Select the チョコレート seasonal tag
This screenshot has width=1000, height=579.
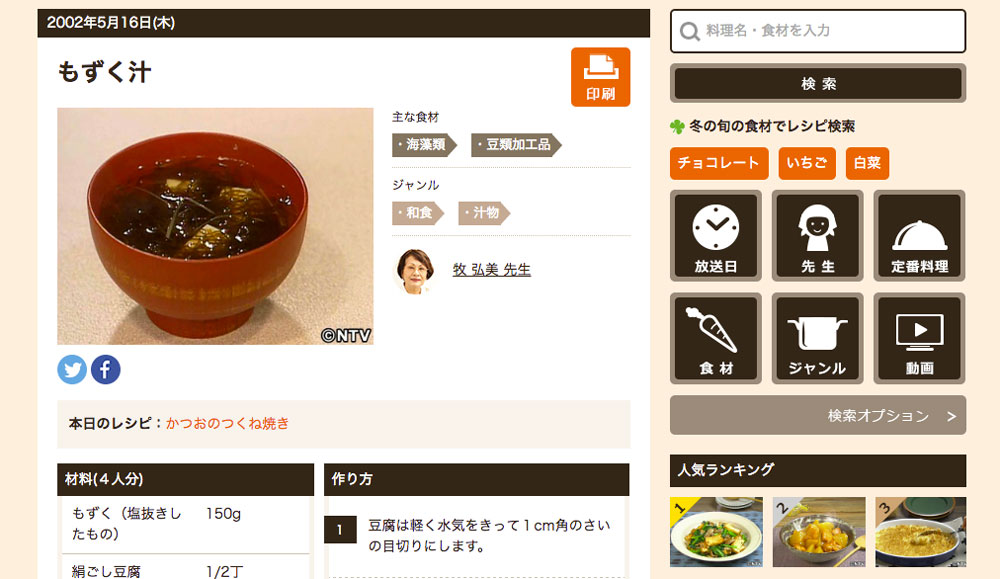pos(719,163)
